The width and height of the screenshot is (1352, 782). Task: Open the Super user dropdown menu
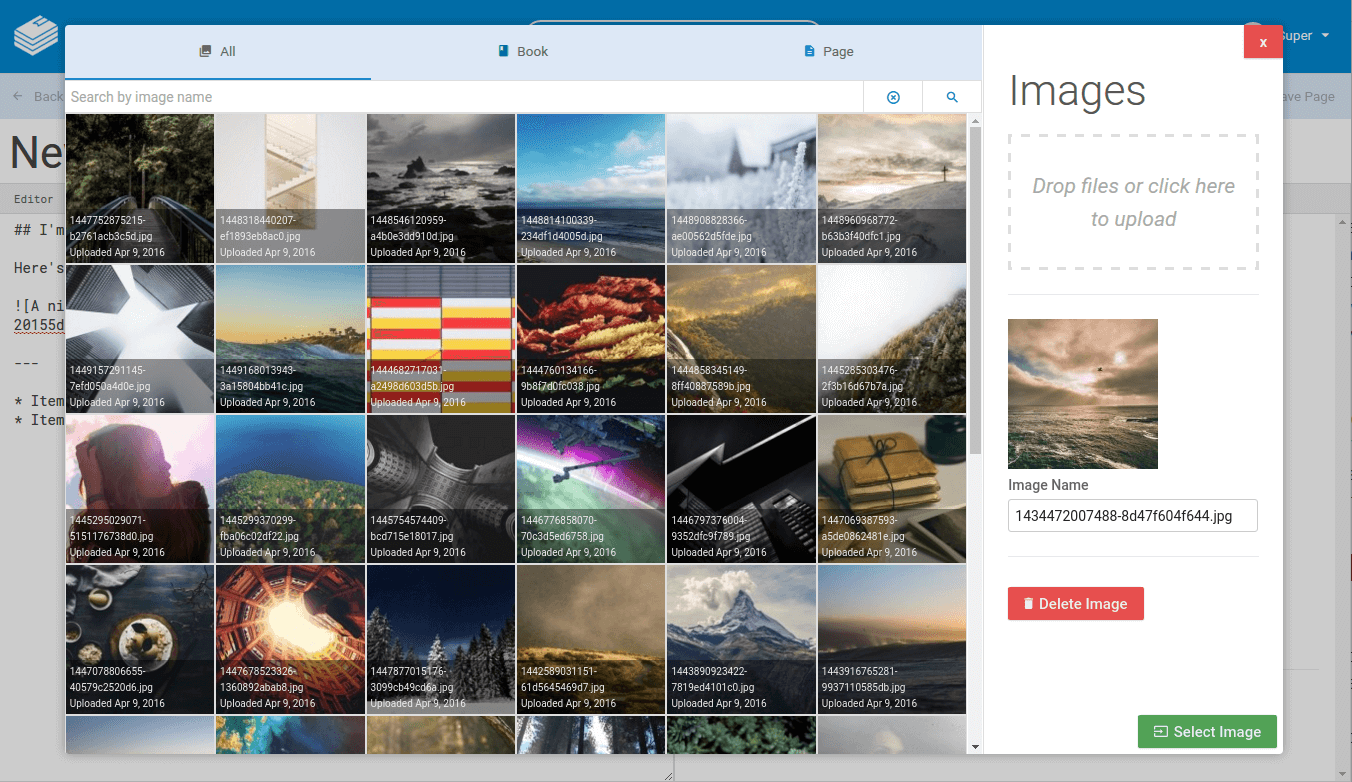(x=1305, y=36)
